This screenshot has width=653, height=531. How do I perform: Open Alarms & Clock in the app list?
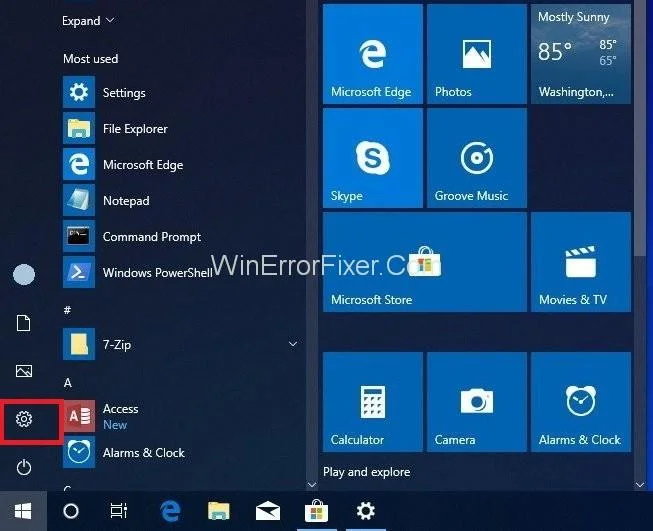pos(181,452)
